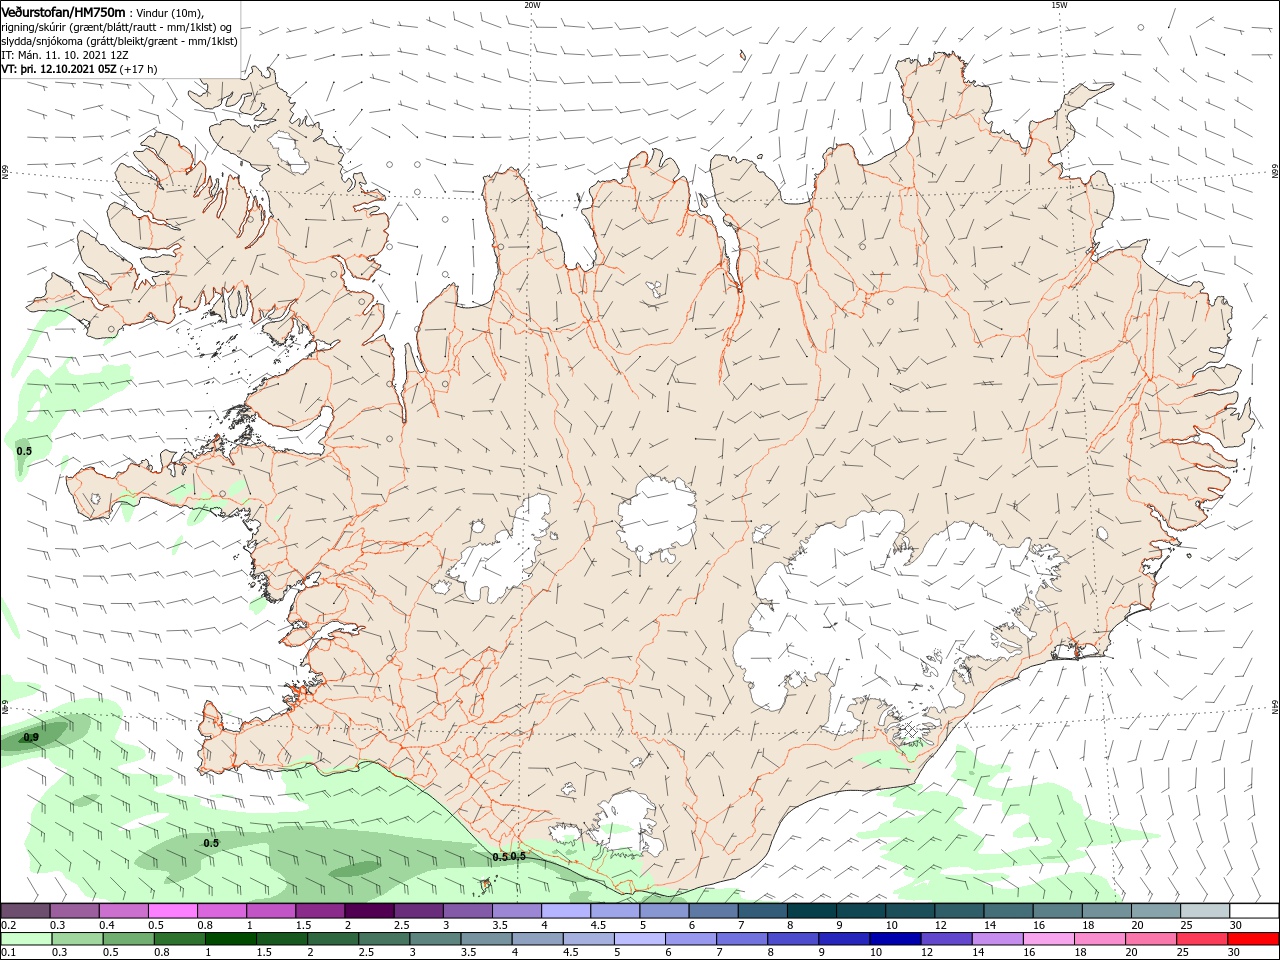Click the 'slydda/snjókoma' legend description line
The image size is (1280, 960).
119,41
